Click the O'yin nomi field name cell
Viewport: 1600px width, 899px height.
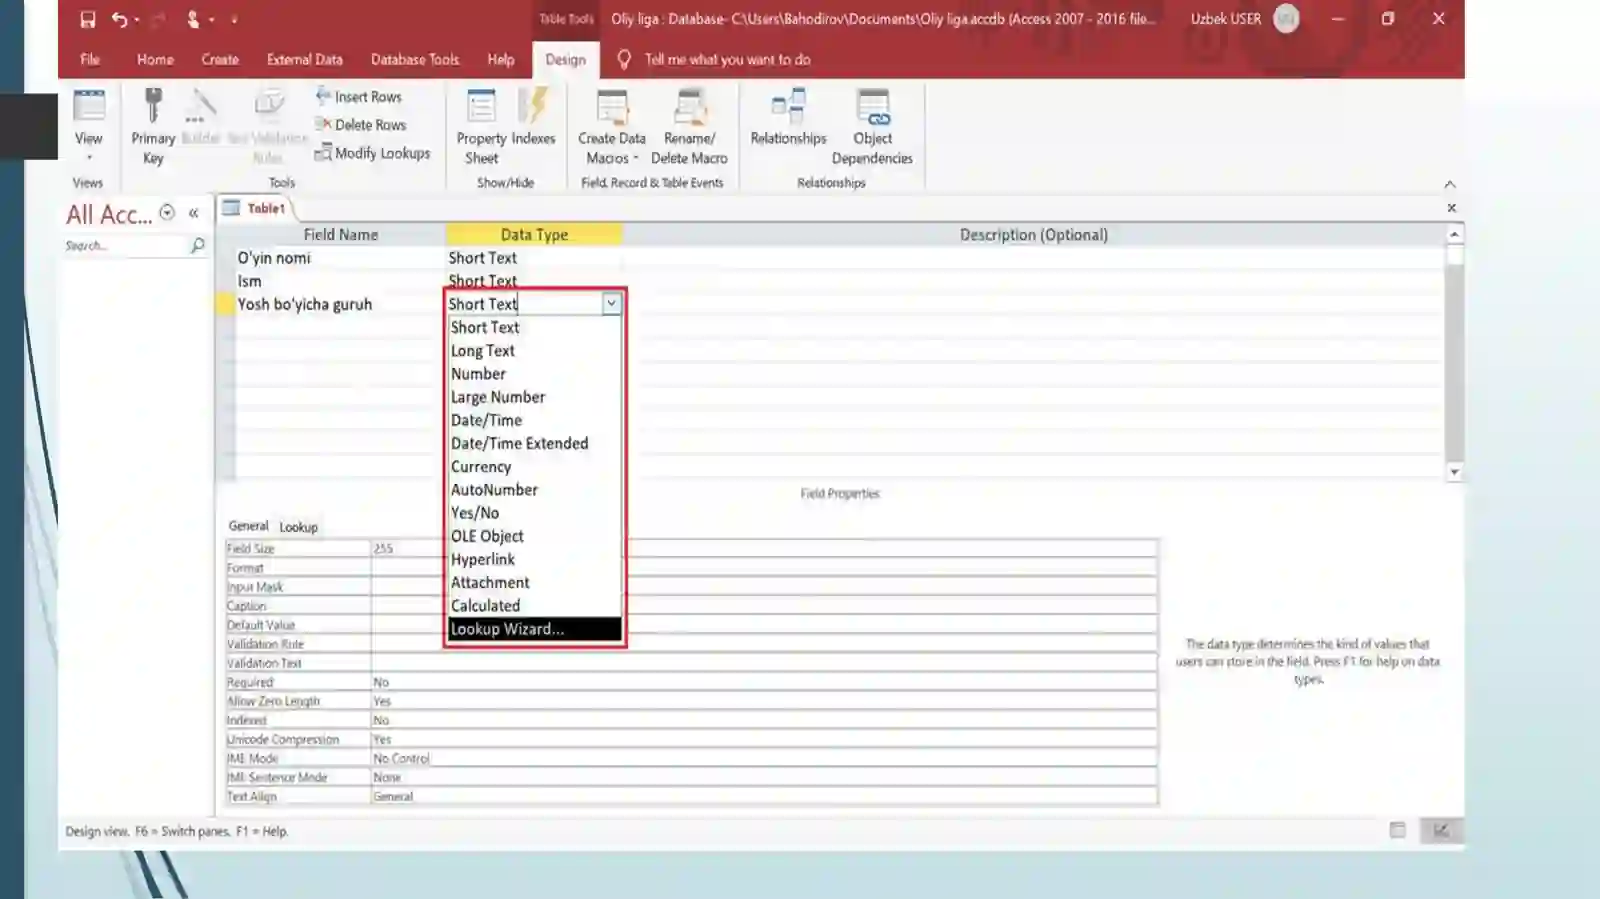[x=340, y=258]
